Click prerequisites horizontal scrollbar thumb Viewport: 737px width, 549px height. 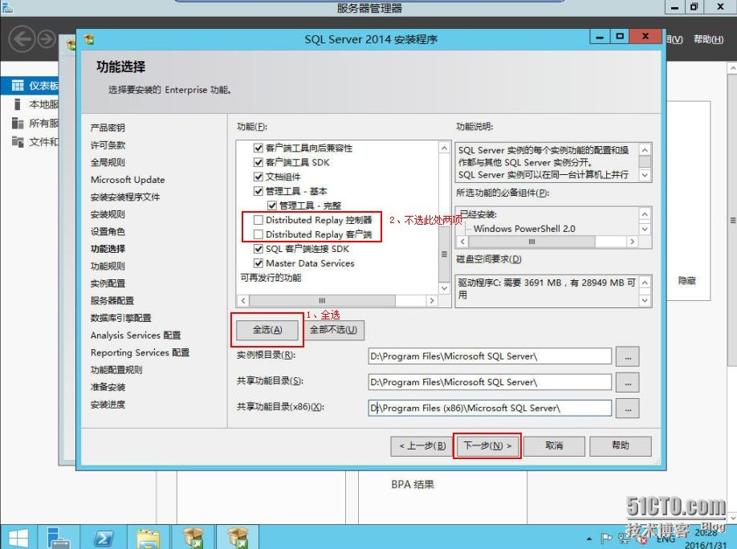[532, 242]
